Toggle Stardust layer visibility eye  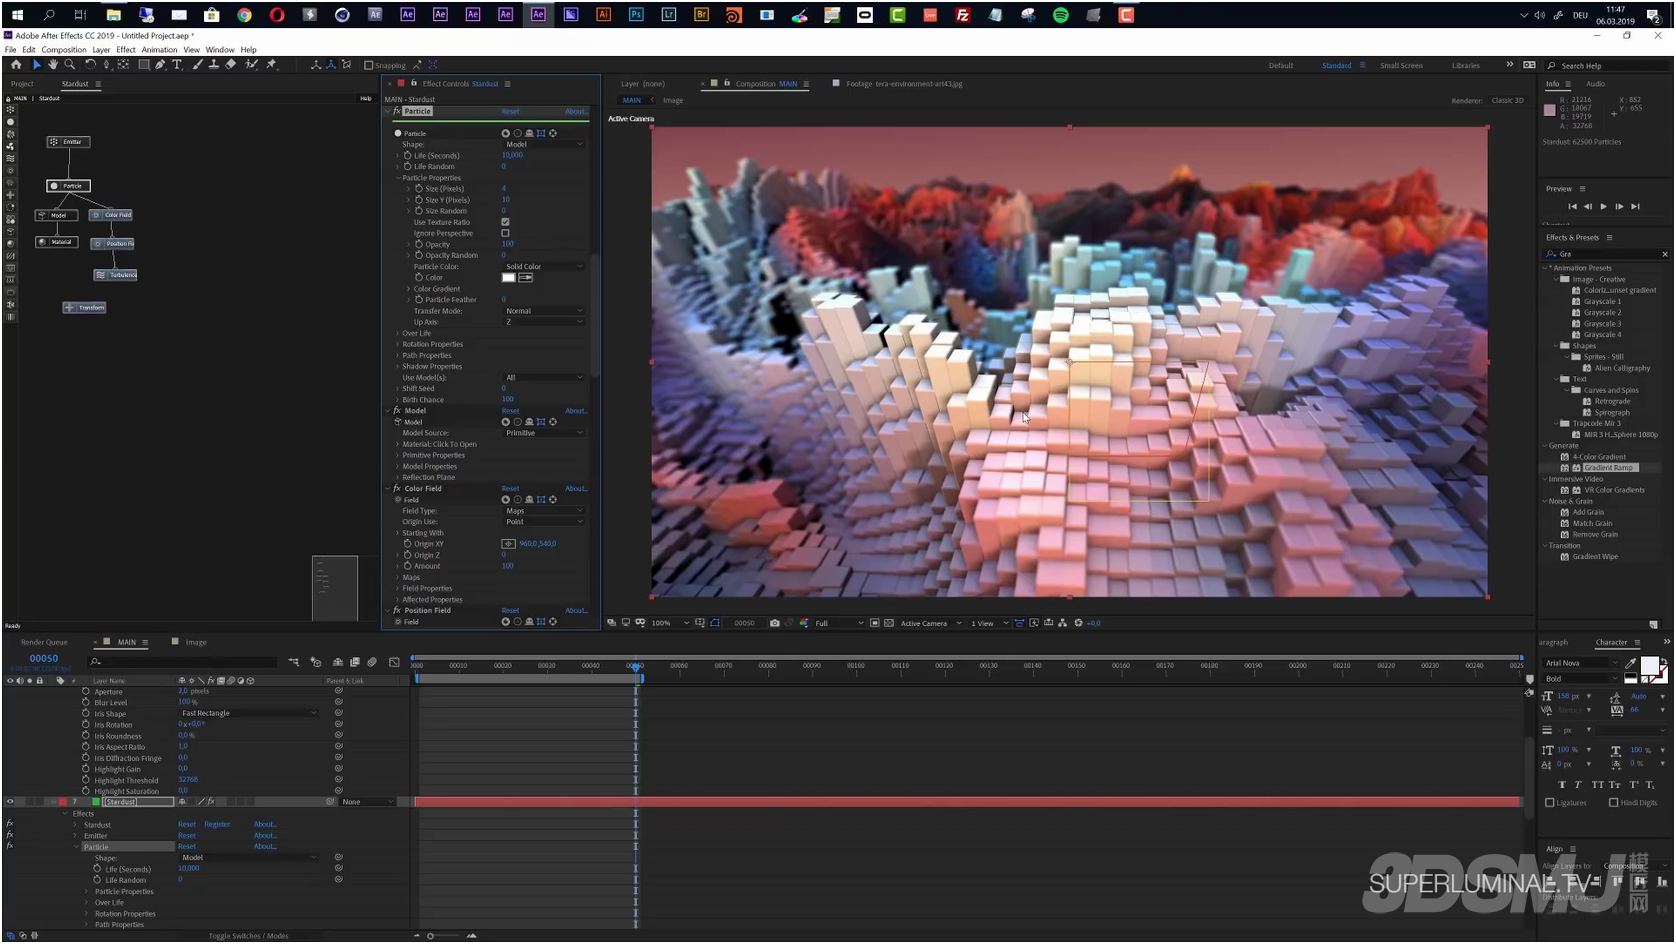(10, 802)
